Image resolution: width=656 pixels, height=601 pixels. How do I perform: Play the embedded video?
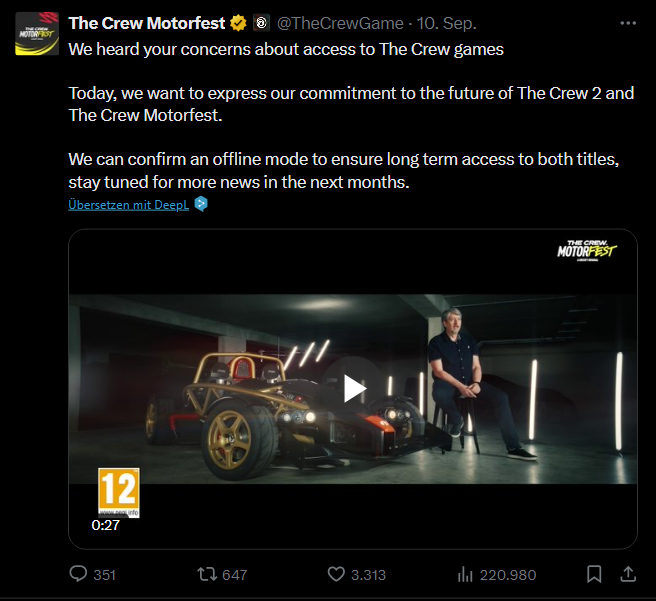[353, 388]
